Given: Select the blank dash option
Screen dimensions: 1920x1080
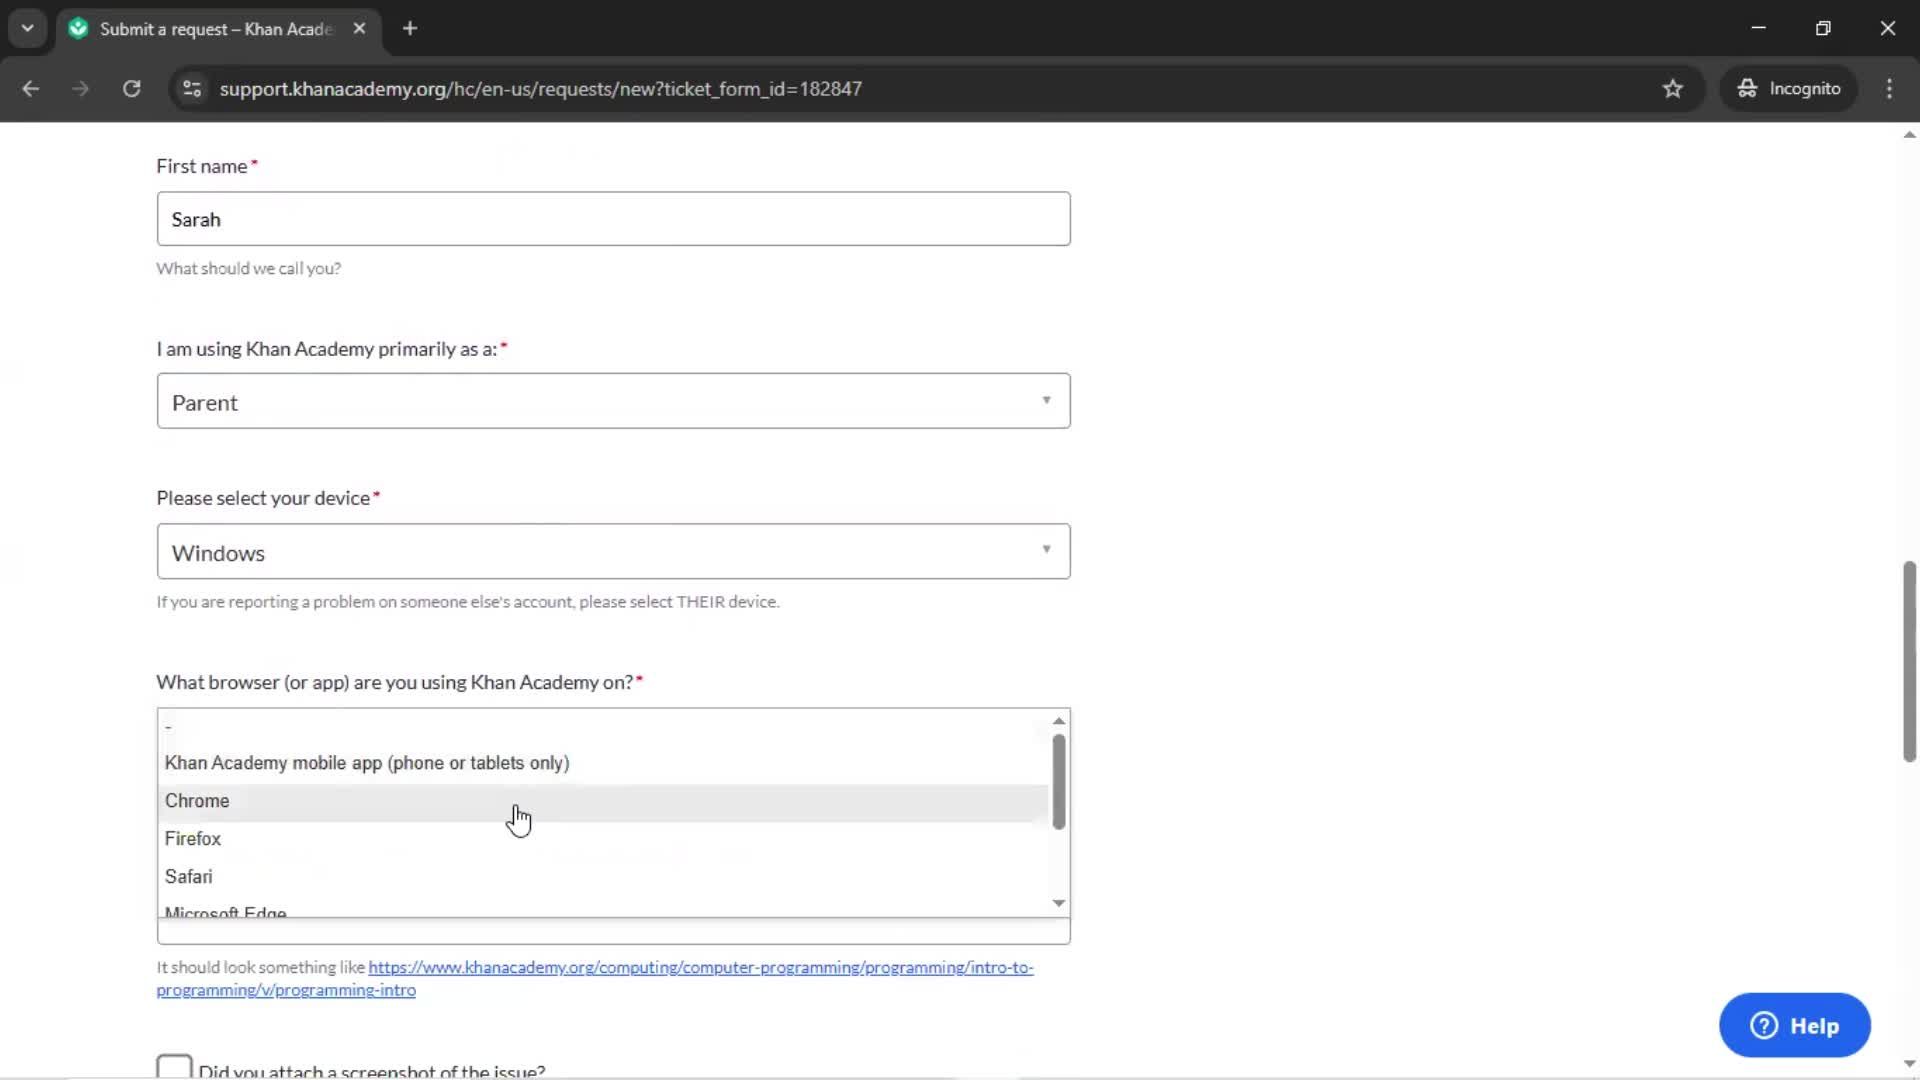Looking at the screenshot, I should (x=603, y=726).
